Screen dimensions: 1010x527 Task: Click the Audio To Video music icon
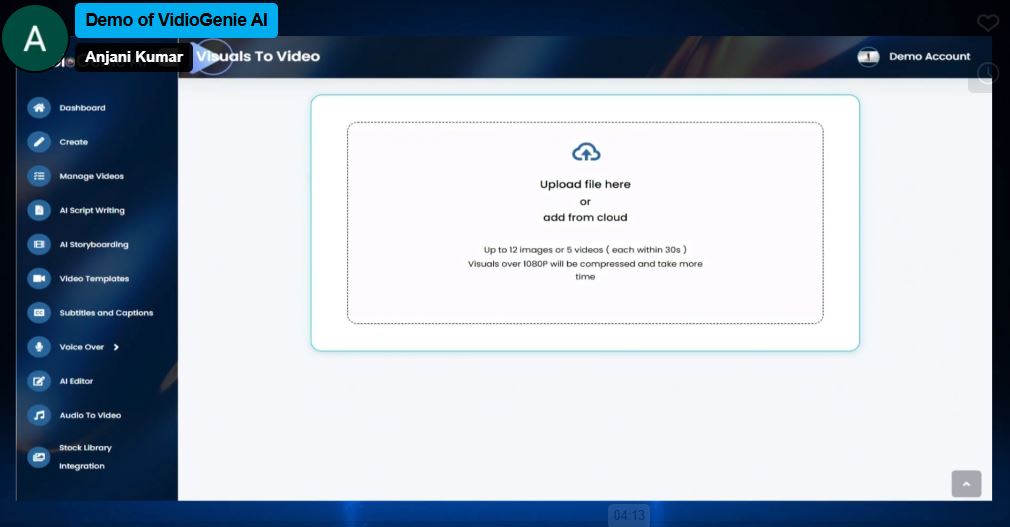[39, 415]
